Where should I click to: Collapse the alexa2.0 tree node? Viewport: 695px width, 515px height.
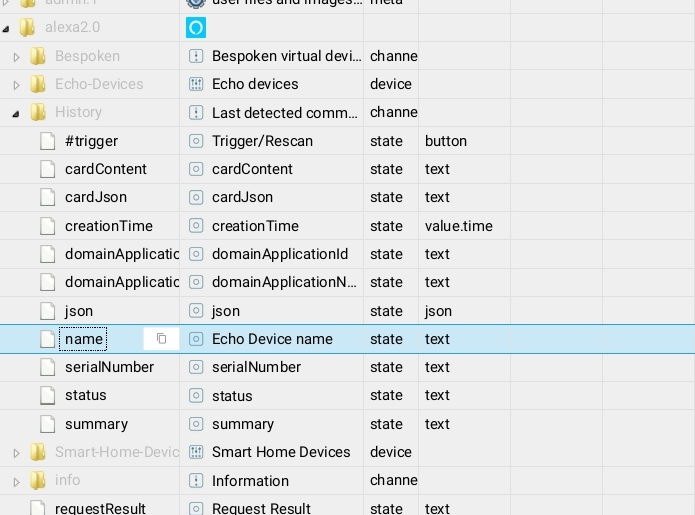tap(6, 29)
